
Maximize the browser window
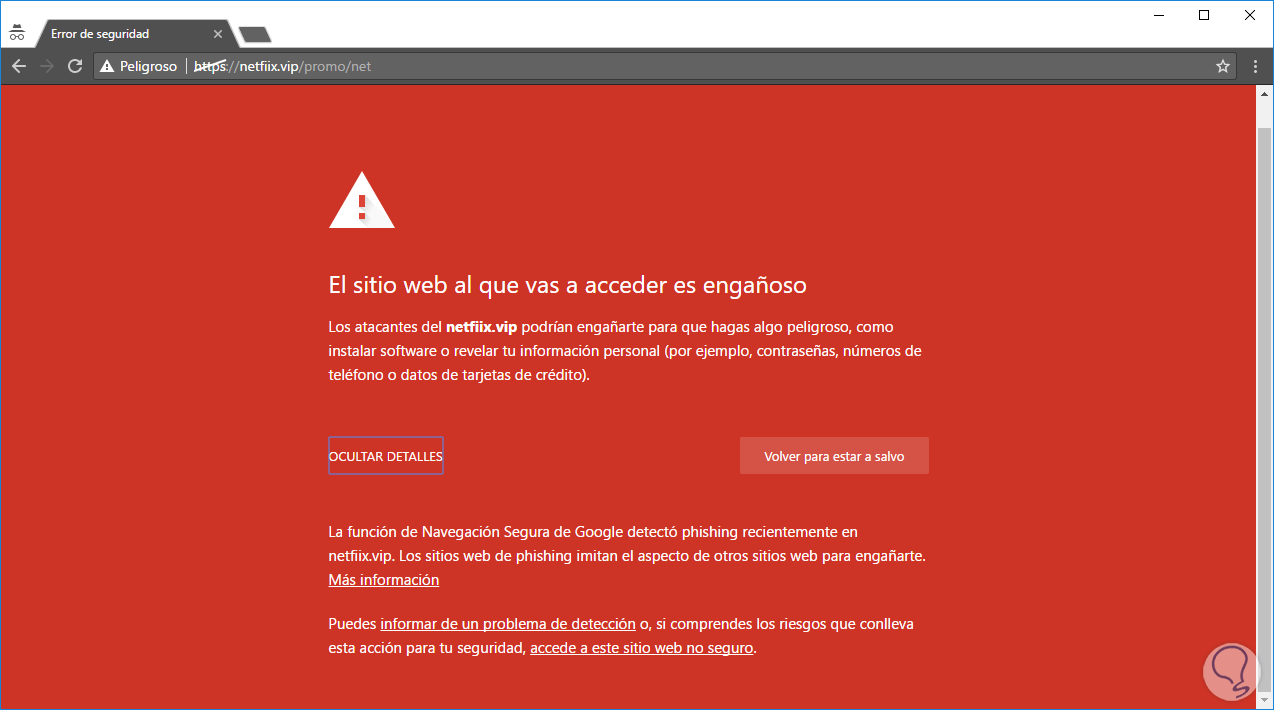point(1204,15)
